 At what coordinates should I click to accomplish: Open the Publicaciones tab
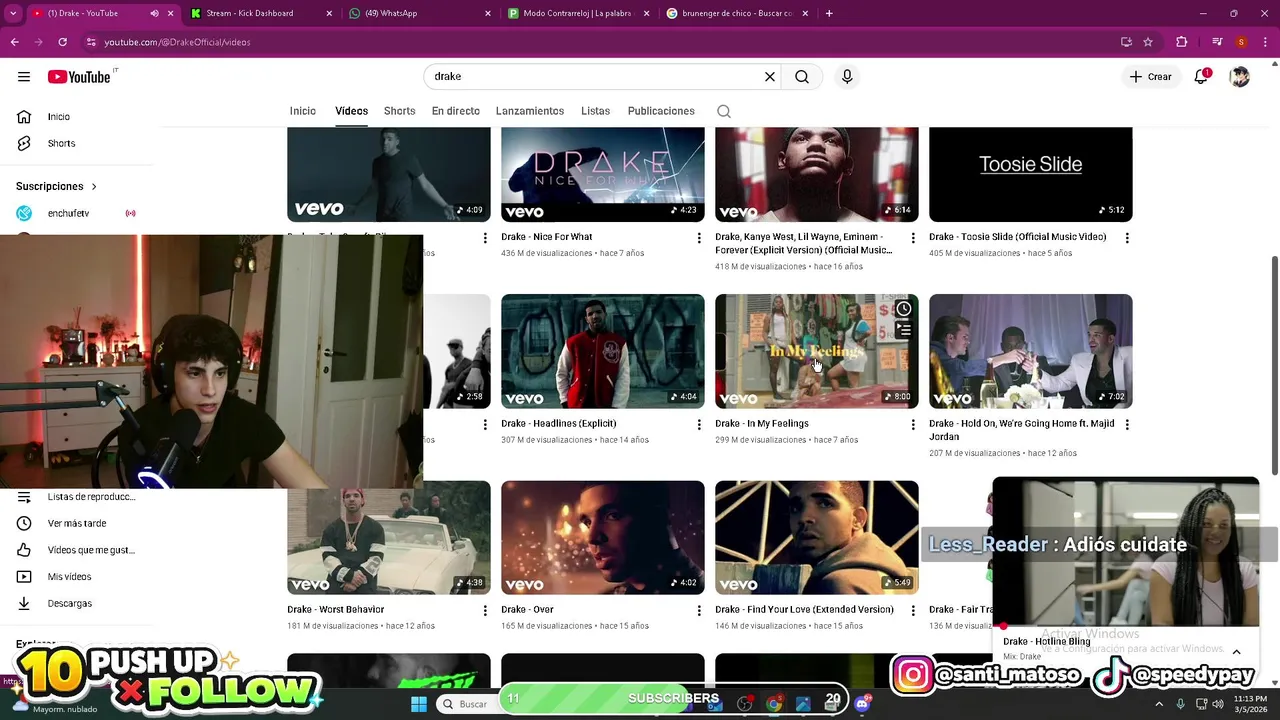point(661,111)
